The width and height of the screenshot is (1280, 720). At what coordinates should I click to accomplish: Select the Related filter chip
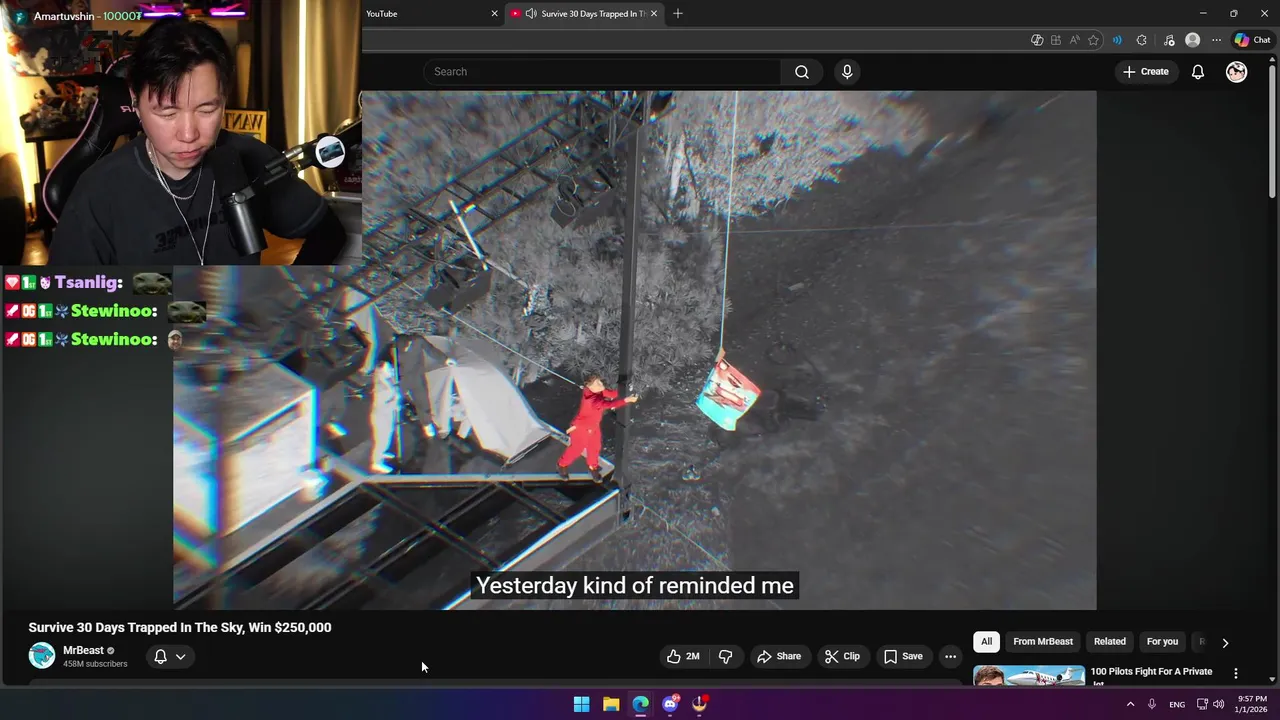(x=1109, y=641)
